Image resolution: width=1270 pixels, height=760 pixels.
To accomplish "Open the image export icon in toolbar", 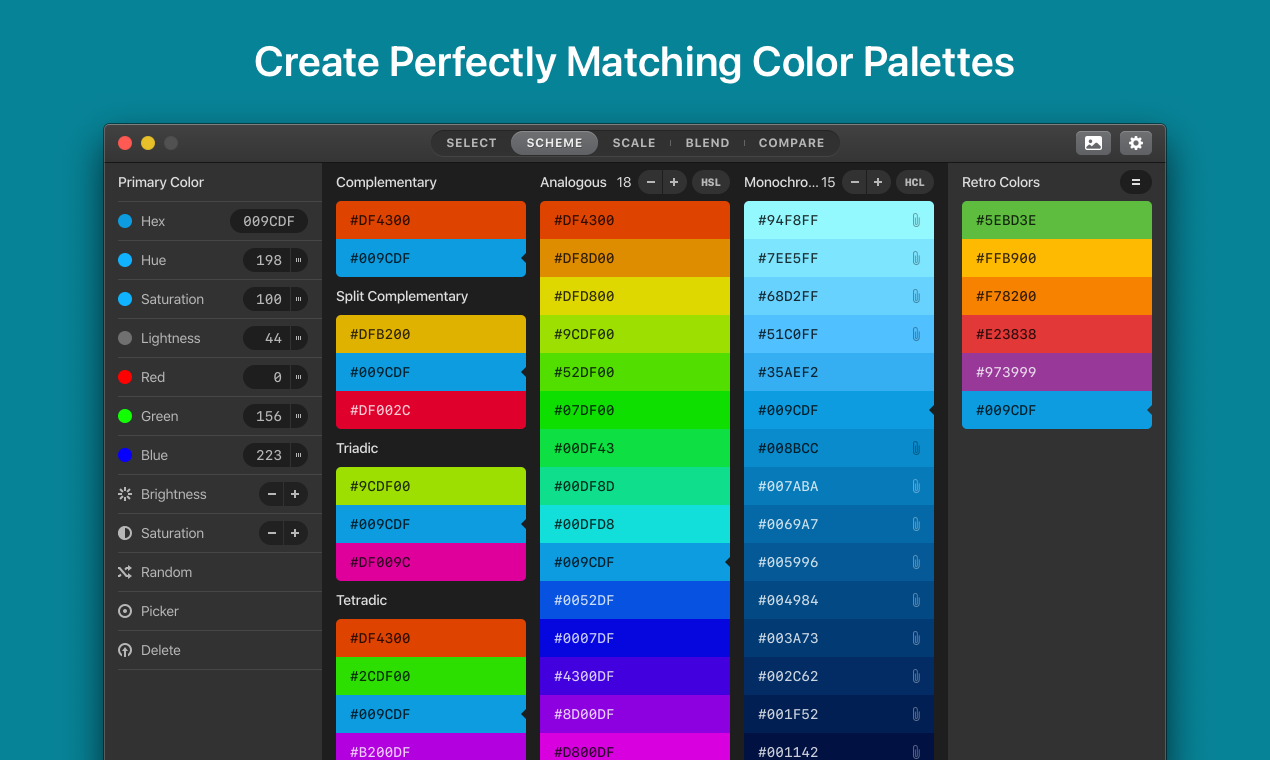I will pyautogui.click(x=1093, y=143).
